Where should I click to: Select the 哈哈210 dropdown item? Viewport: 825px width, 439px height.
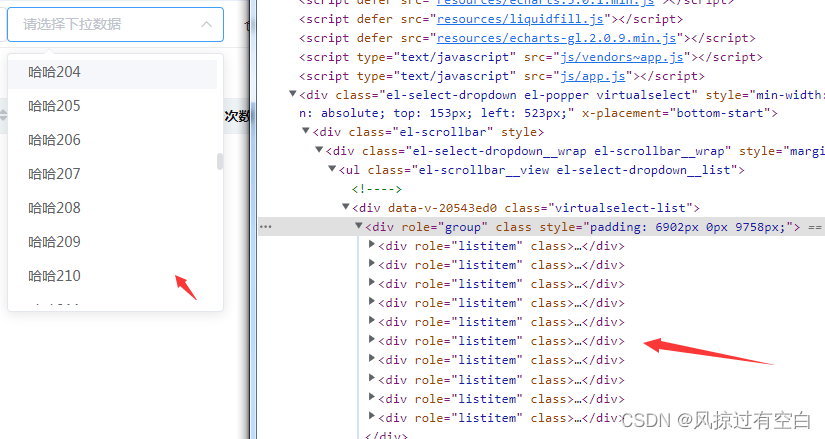pos(112,276)
